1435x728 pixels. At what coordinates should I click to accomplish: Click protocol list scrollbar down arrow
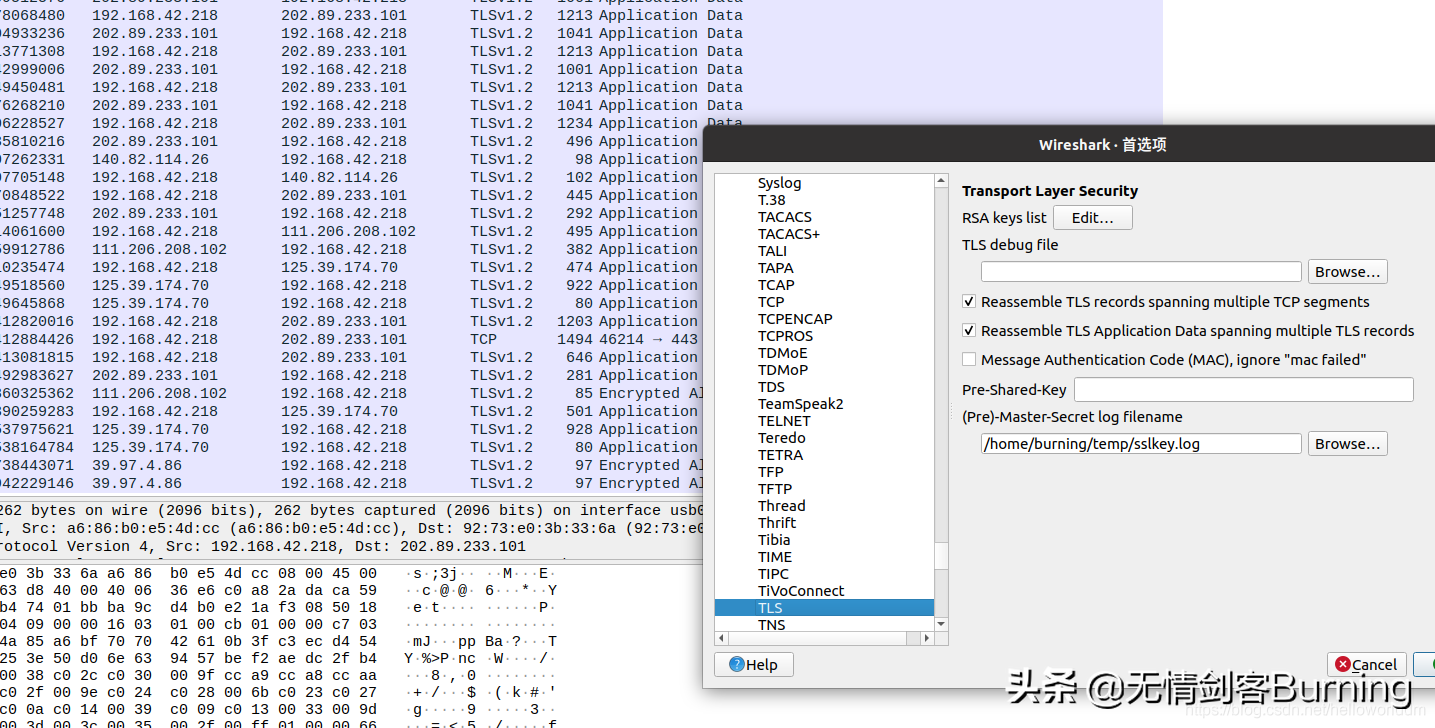click(x=941, y=624)
